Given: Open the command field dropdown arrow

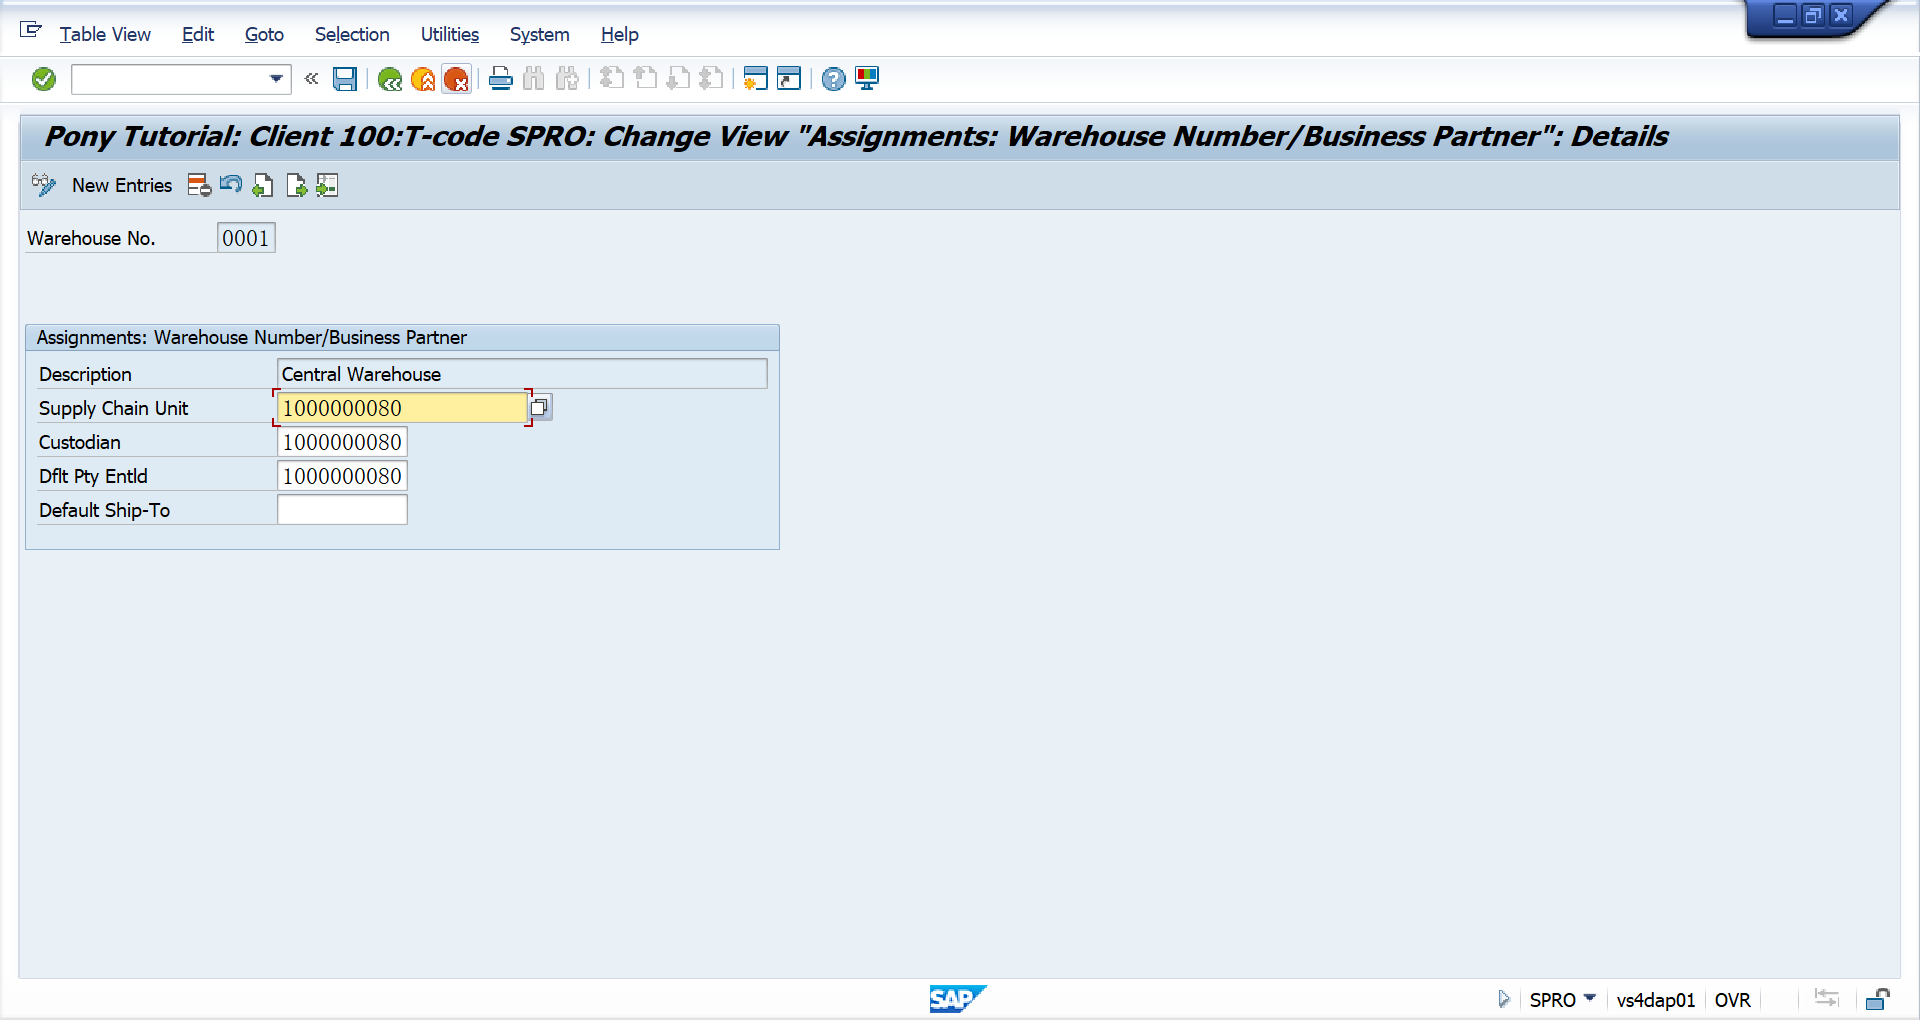Looking at the screenshot, I should coord(276,79).
